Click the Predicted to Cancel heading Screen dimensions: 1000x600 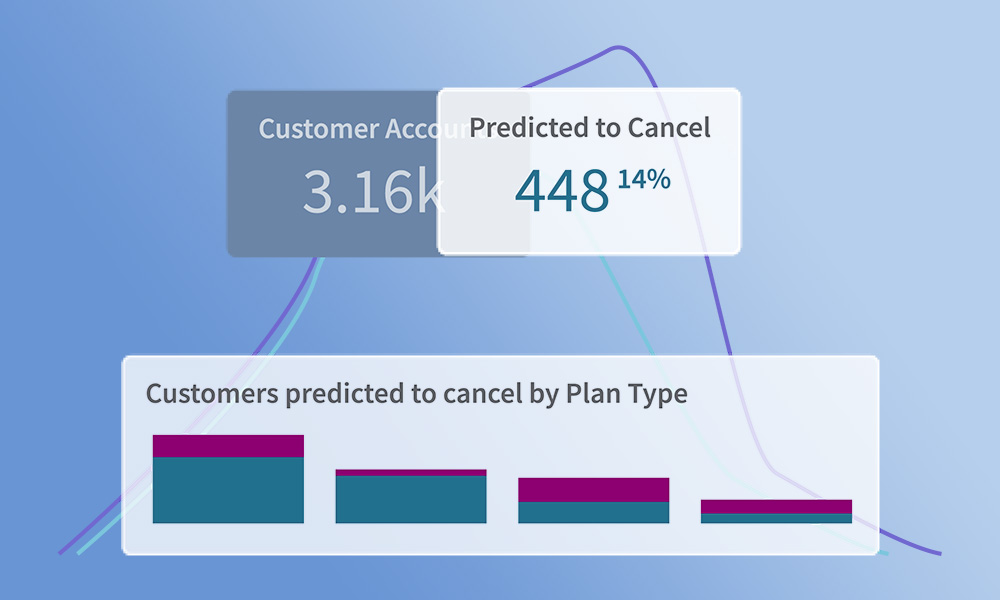tap(590, 128)
